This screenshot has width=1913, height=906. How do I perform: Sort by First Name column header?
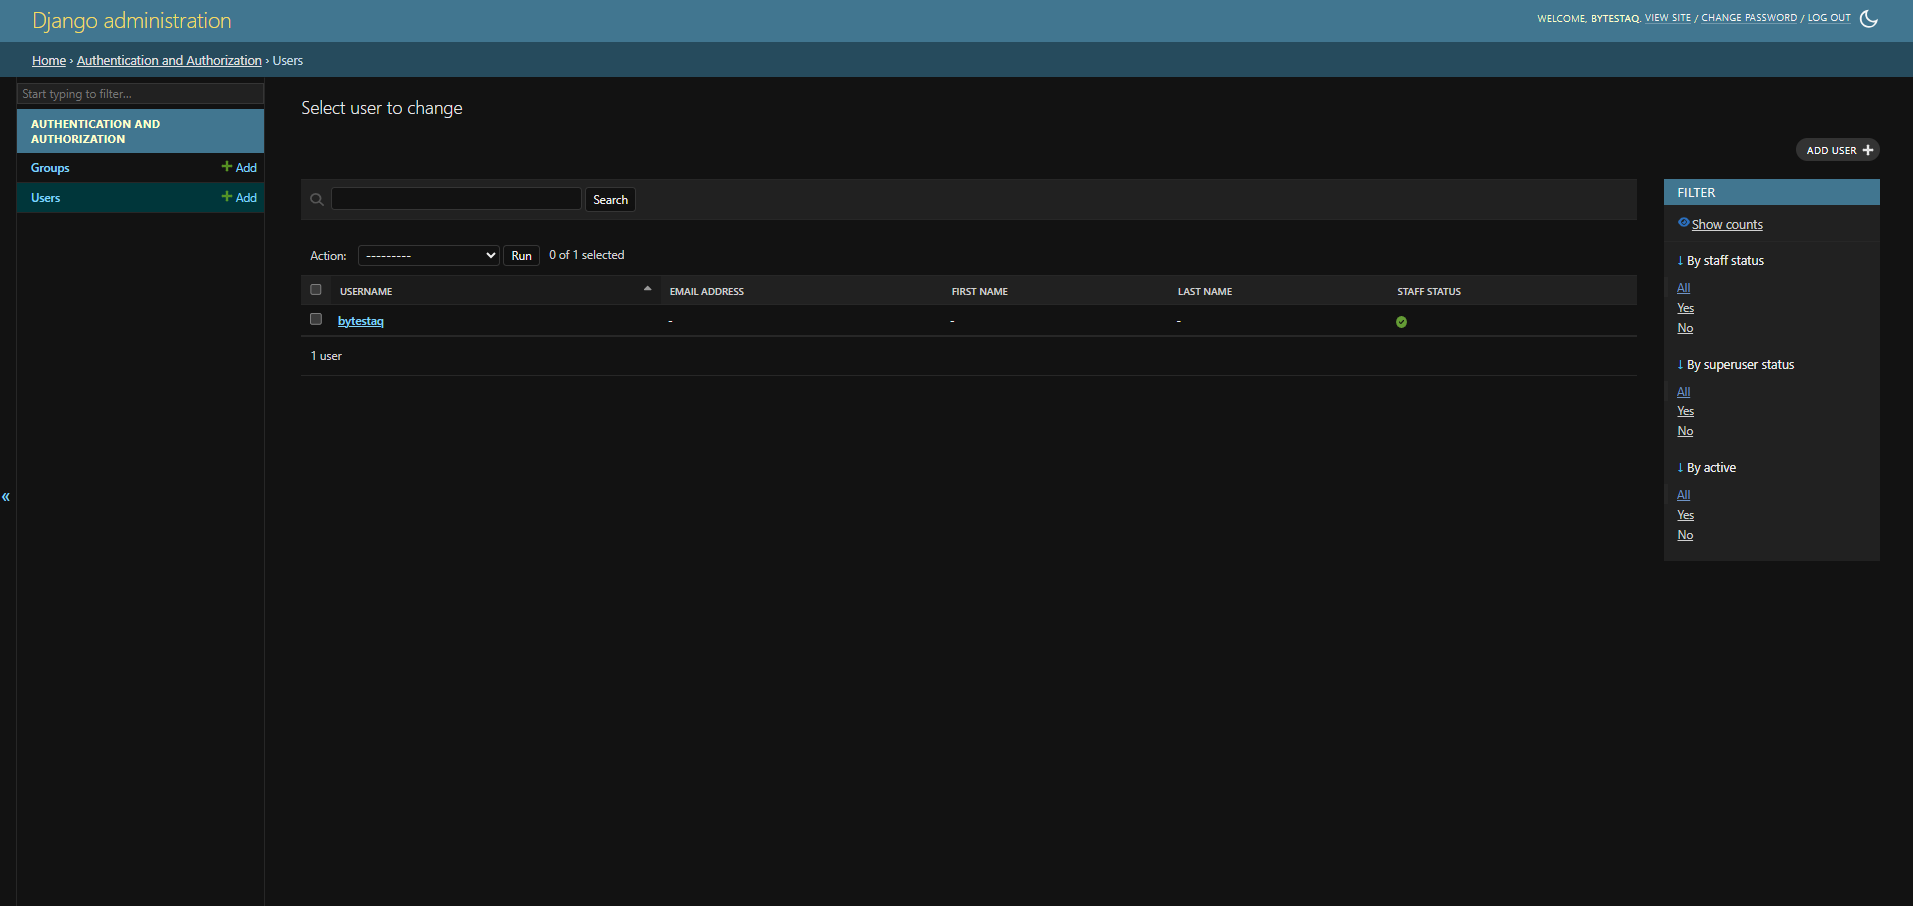coord(980,292)
